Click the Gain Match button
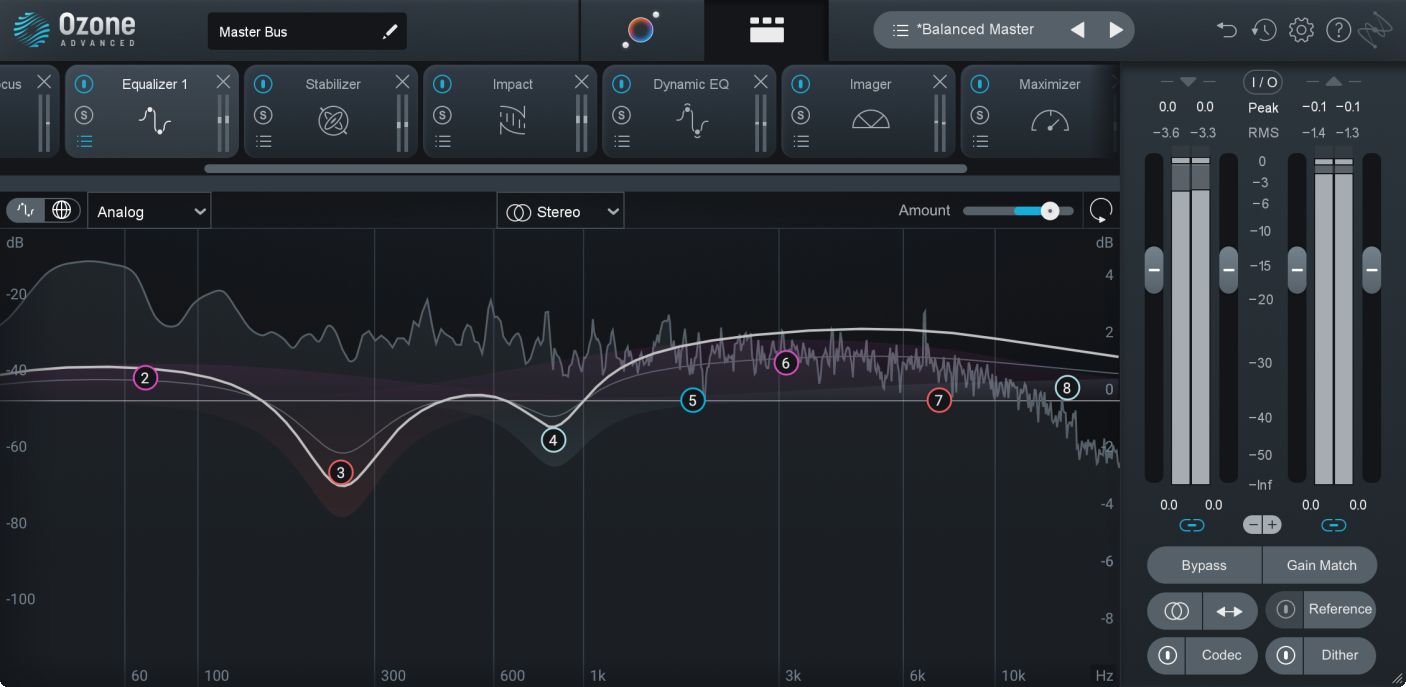Image resolution: width=1406 pixels, height=687 pixels. point(1321,565)
